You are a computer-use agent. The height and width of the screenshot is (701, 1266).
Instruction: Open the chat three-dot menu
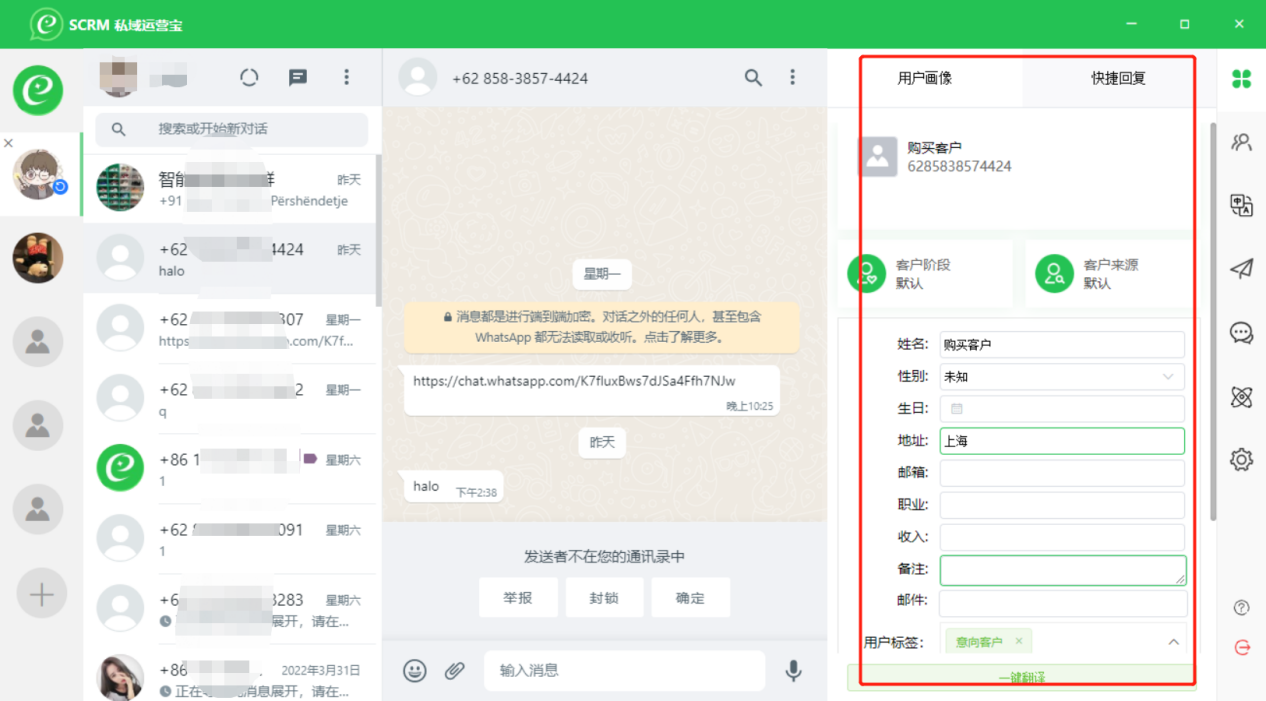[792, 77]
